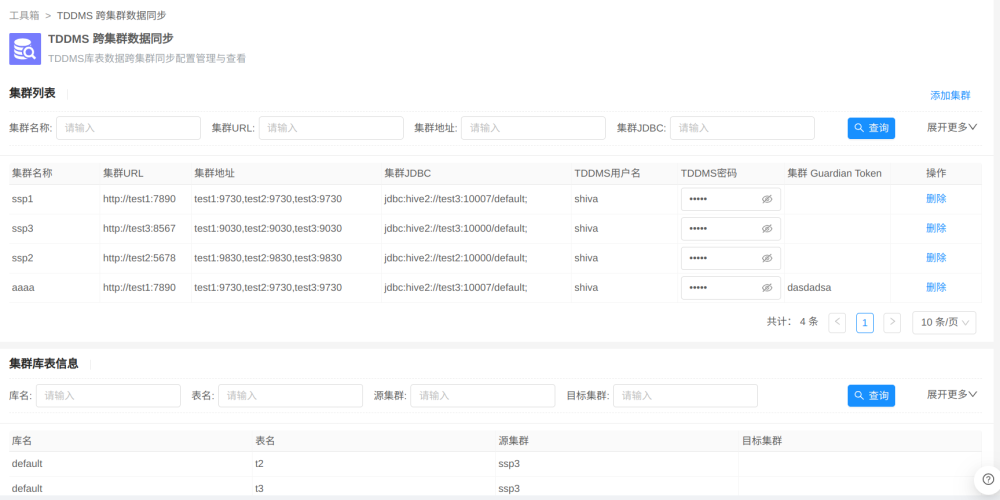The image size is (1000, 500).
Task: Click the t3 table name cell
Action: tap(260, 489)
